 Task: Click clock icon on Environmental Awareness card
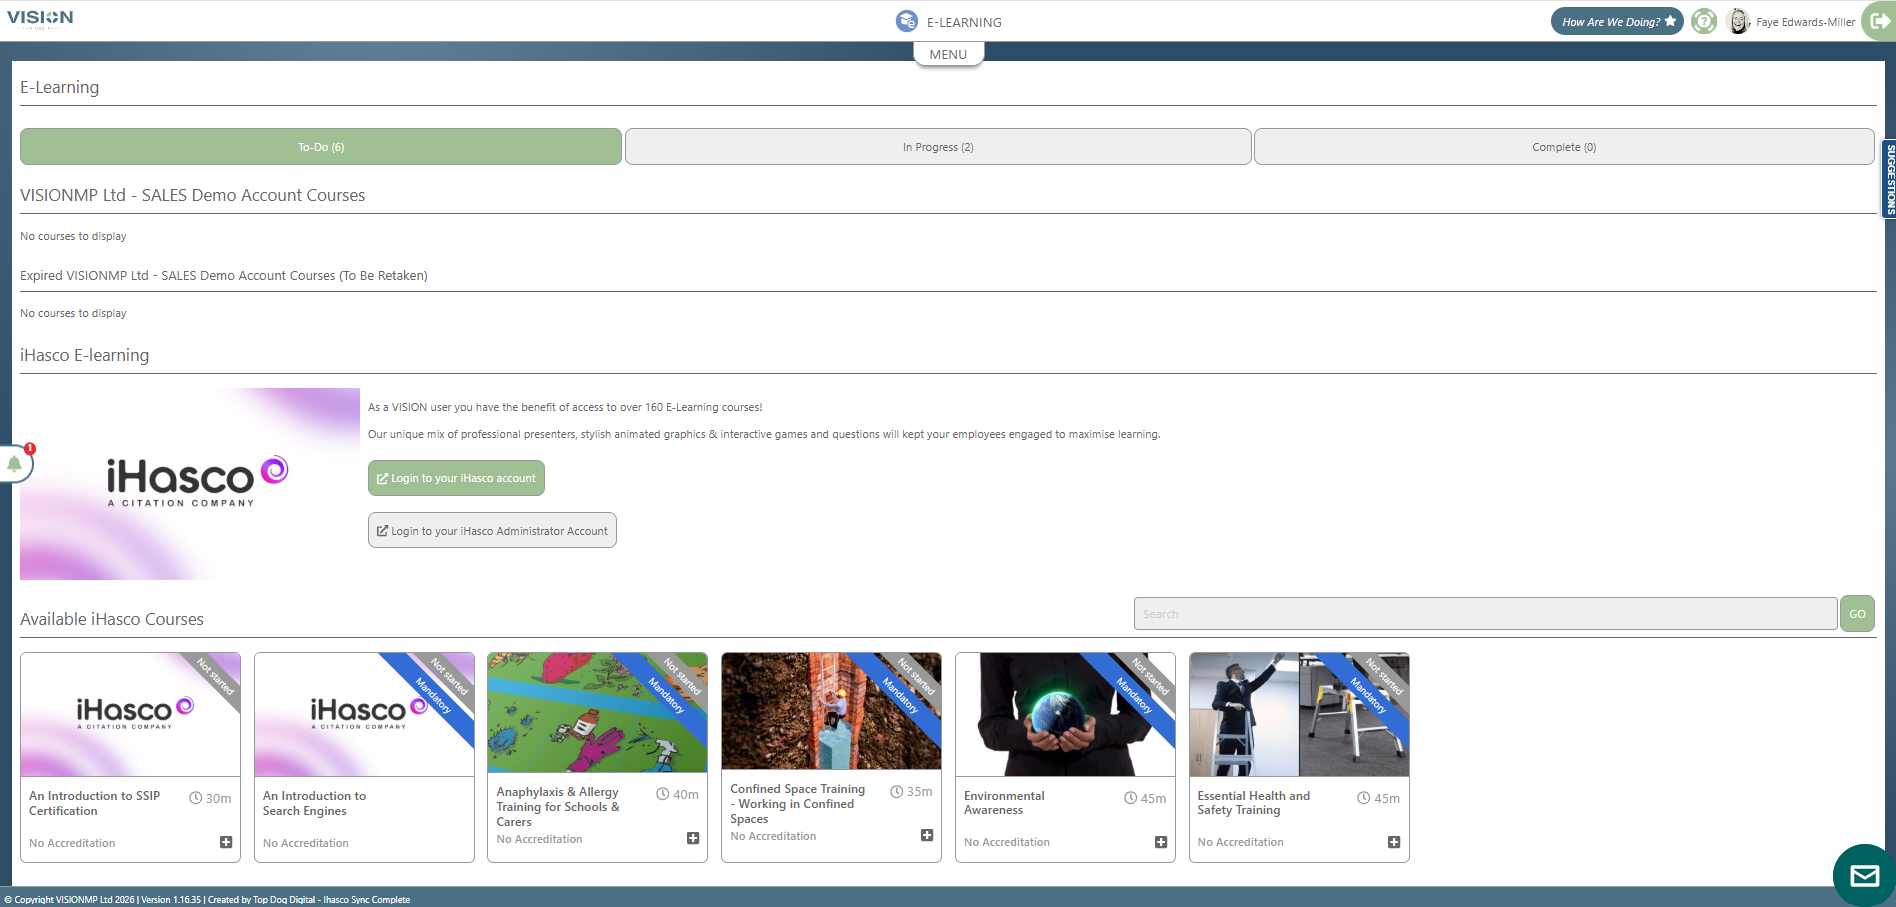pos(1131,798)
